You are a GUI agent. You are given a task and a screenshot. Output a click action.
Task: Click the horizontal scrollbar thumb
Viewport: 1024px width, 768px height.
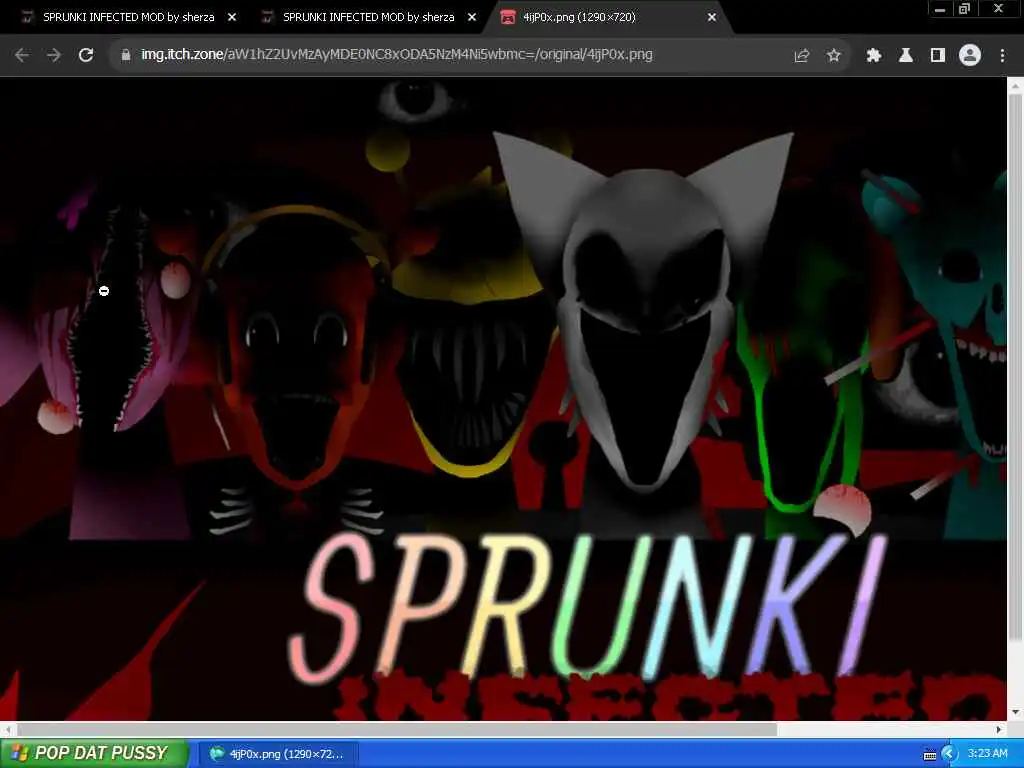click(396, 729)
